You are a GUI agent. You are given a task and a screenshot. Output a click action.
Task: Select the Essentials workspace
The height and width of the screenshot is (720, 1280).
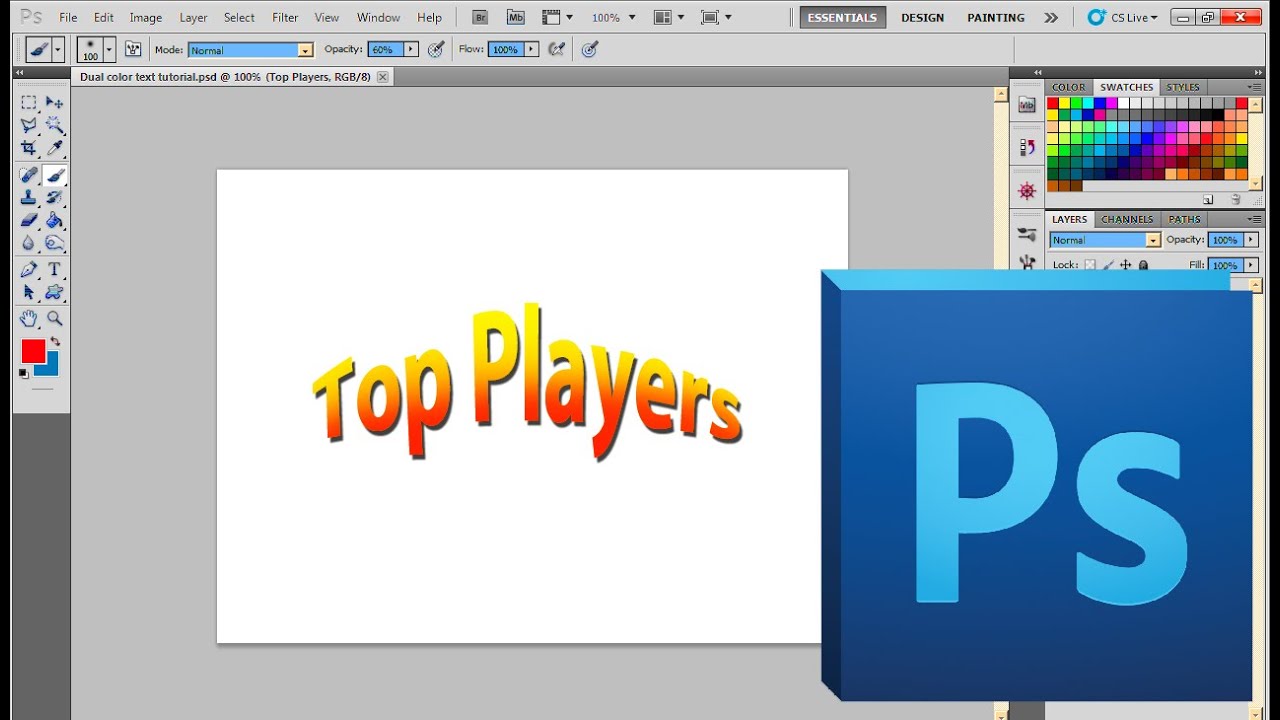click(x=843, y=17)
